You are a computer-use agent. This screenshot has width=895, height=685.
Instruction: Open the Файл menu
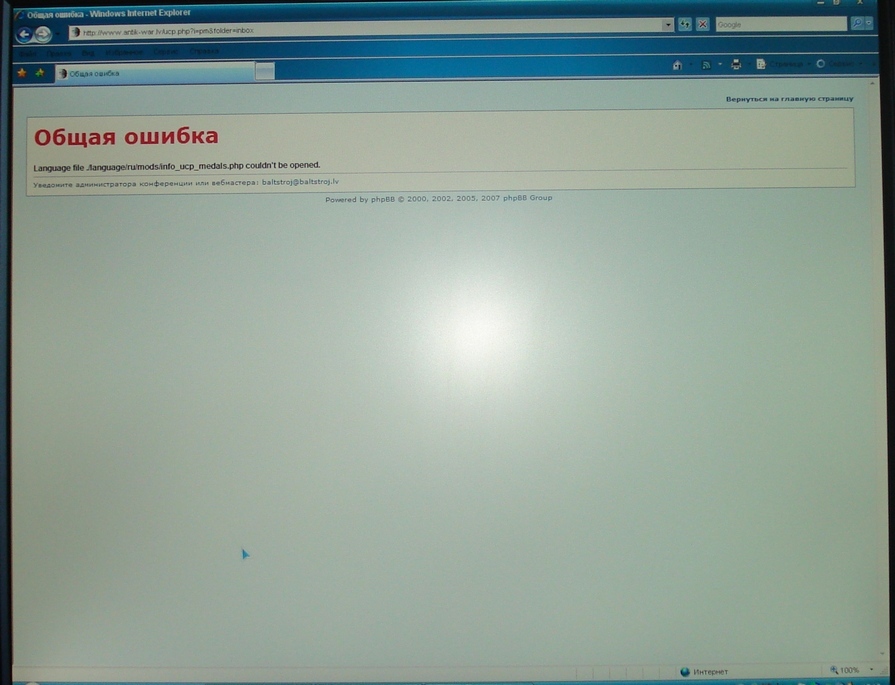27,54
